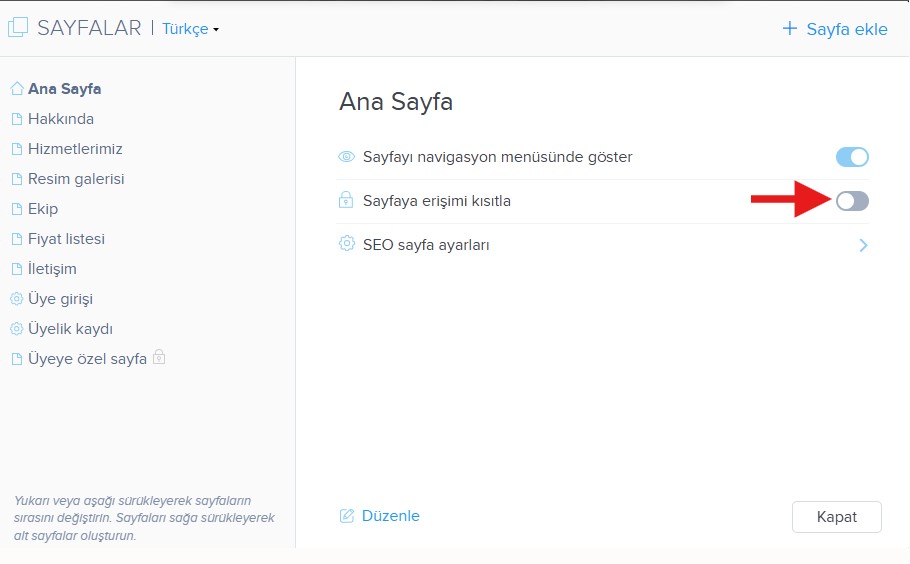The width and height of the screenshot is (910, 564).
Task: Open the Türkçe language dropdown
Action: 190,29
